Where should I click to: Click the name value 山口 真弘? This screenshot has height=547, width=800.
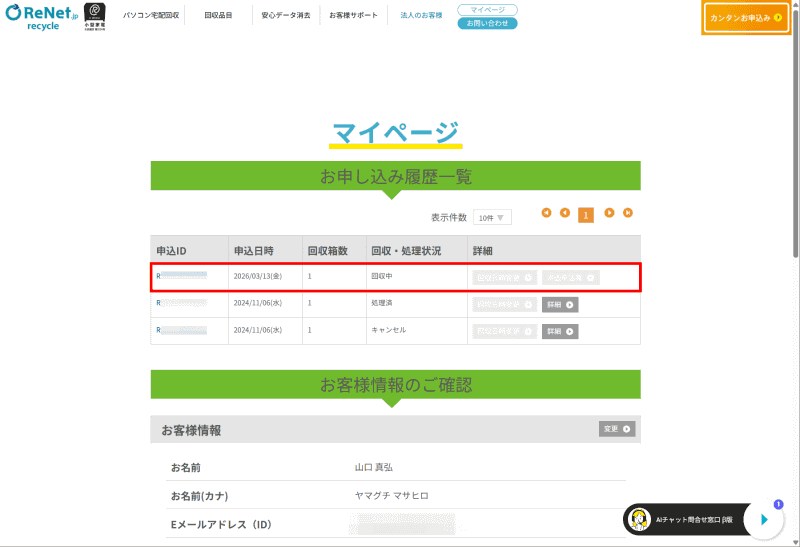tap(373, 467)
